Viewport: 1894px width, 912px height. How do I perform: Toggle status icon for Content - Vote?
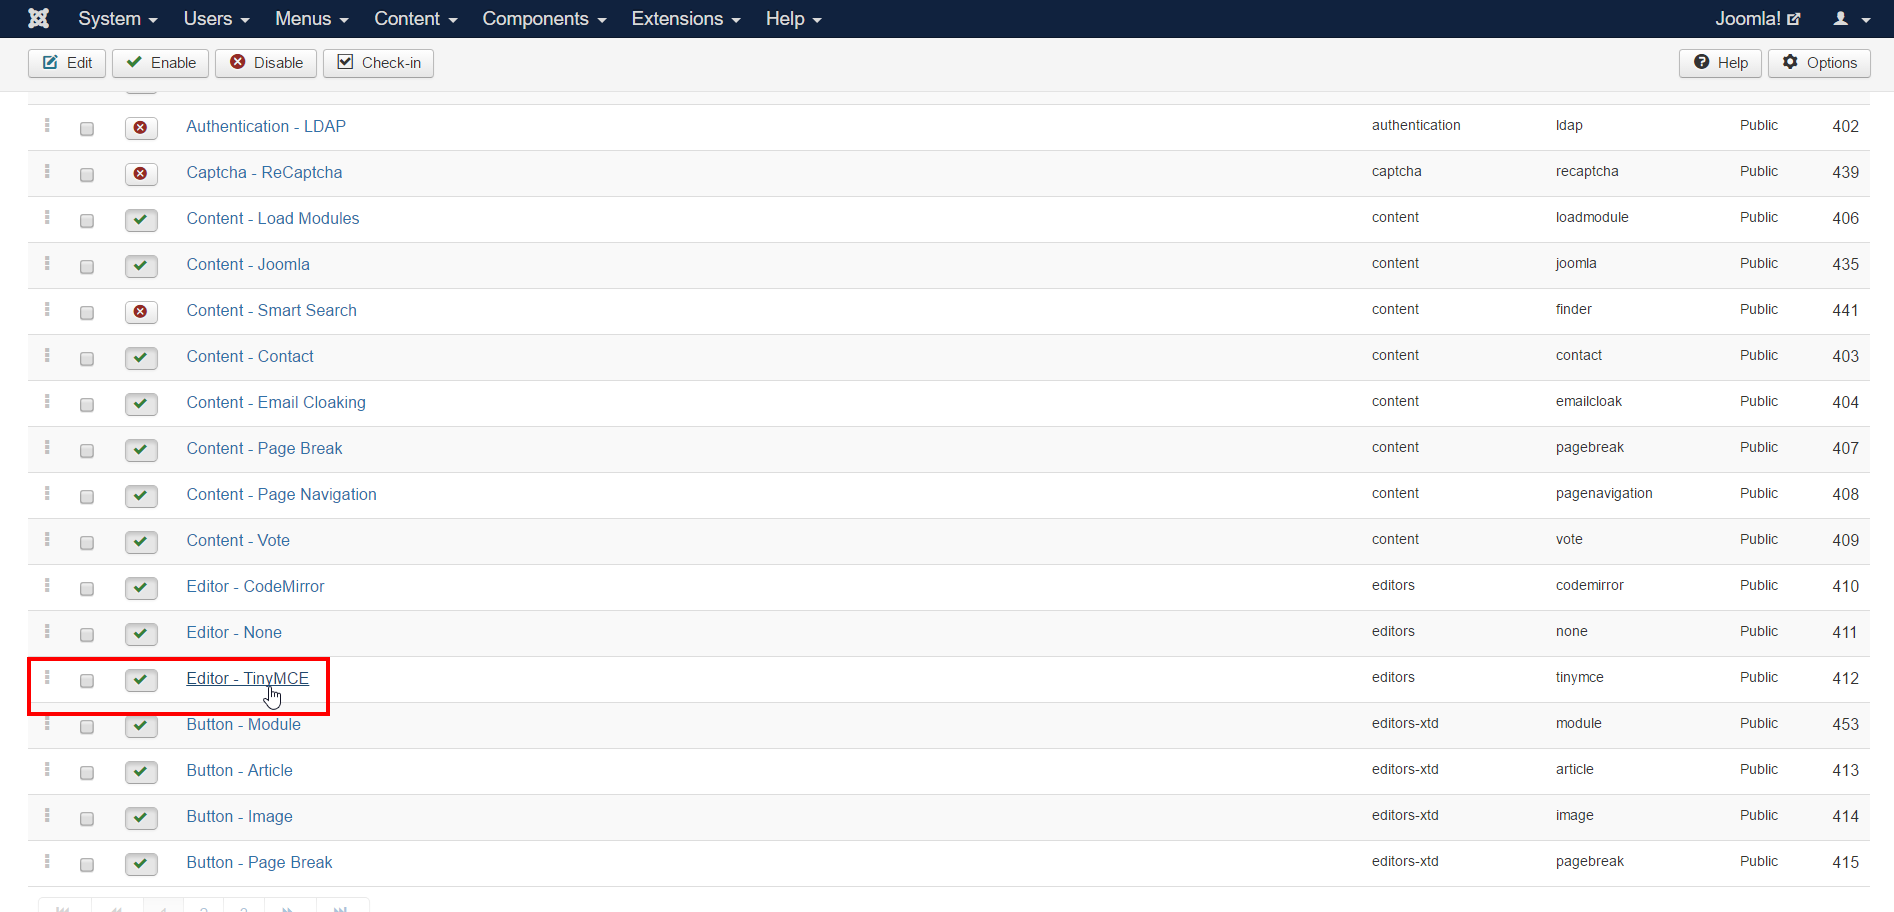(141, 541)
